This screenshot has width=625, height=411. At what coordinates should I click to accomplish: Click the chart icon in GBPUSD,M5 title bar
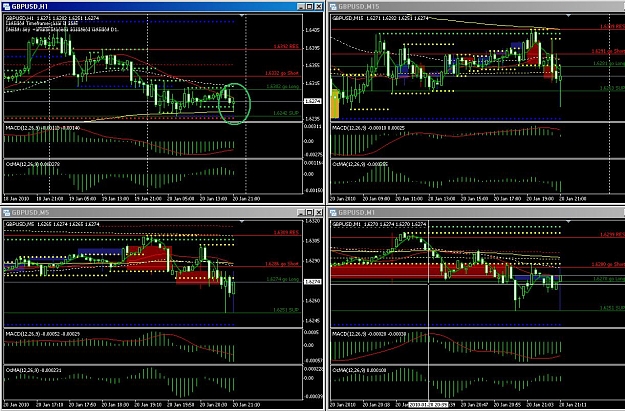(x=6, y=212)
